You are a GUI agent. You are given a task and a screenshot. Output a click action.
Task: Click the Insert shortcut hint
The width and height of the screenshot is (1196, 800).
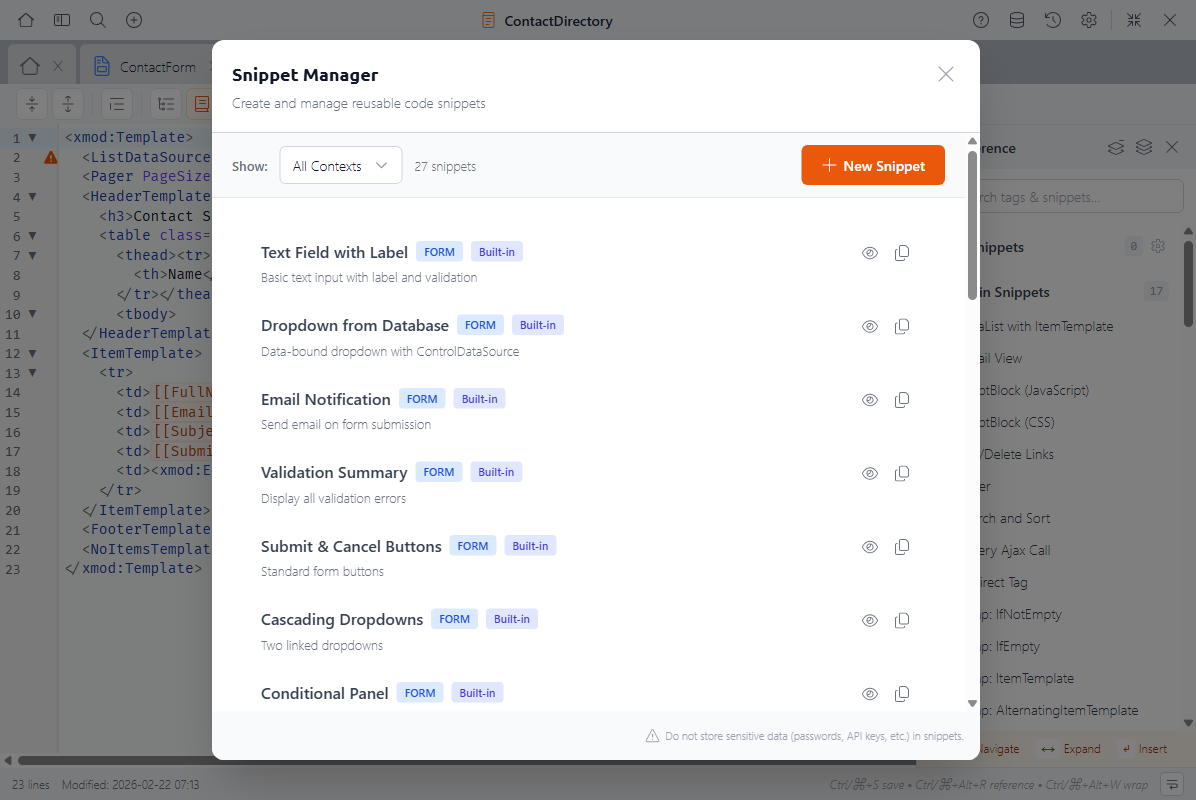[x=1144, y=749]
